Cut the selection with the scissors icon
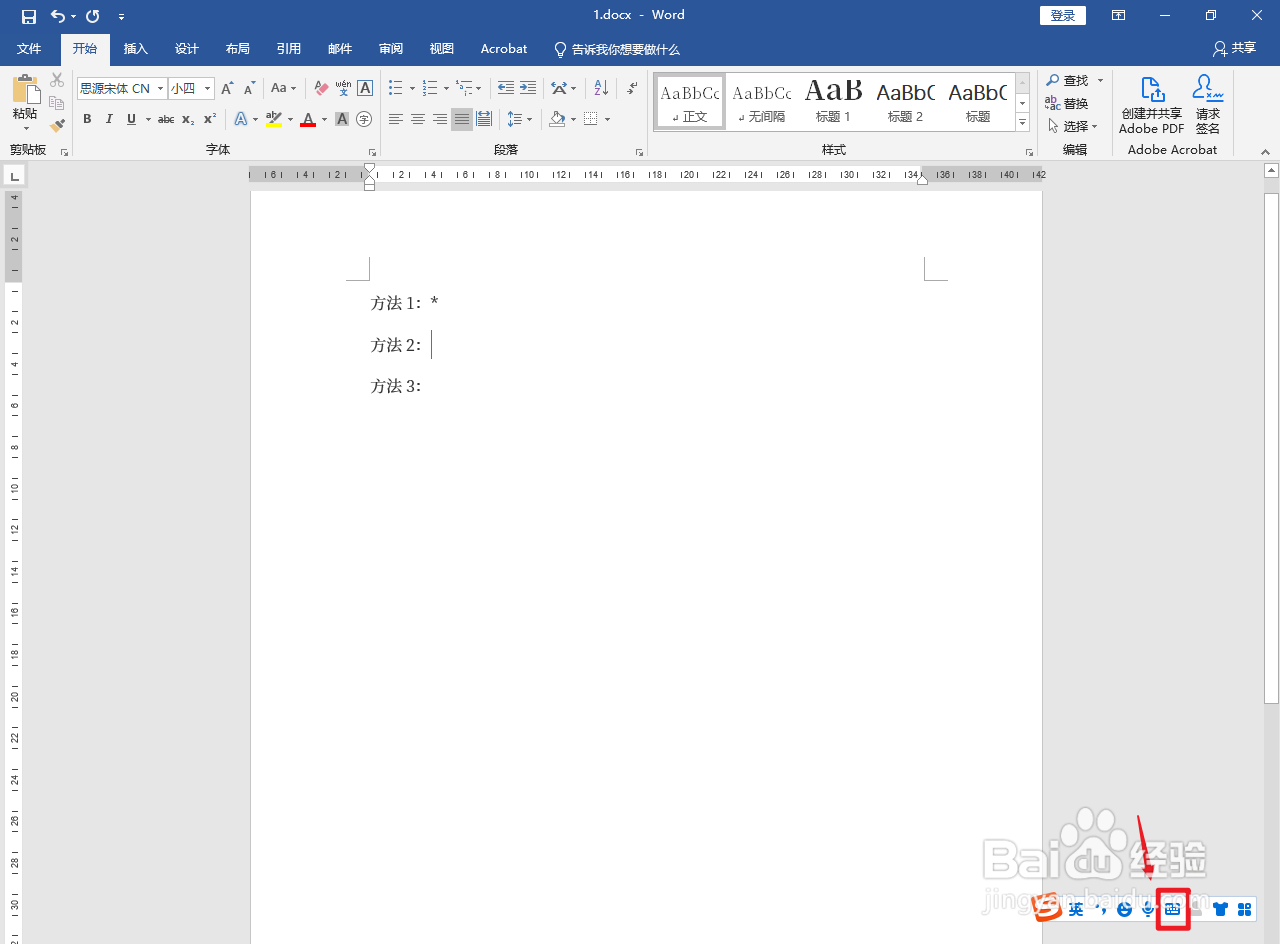1280x944 pixels. click(x=57, y=81)
